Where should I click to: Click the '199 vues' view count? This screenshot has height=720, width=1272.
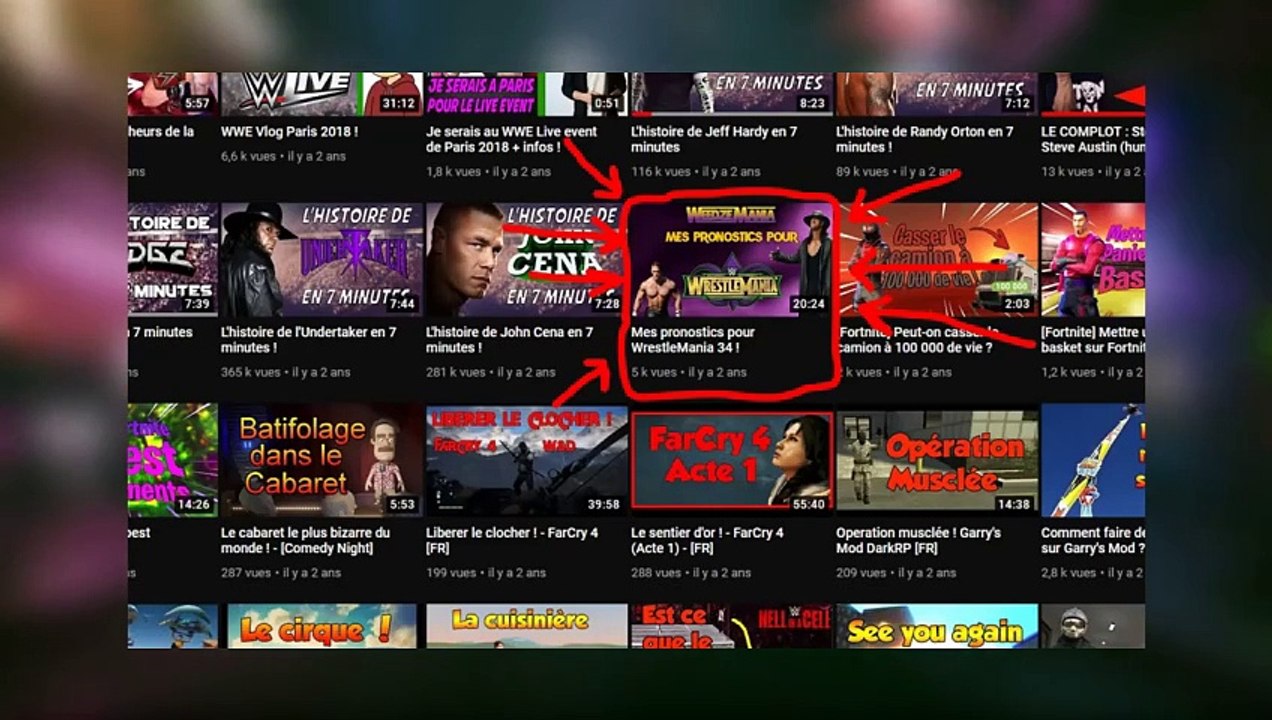click(x=450, y=573)
